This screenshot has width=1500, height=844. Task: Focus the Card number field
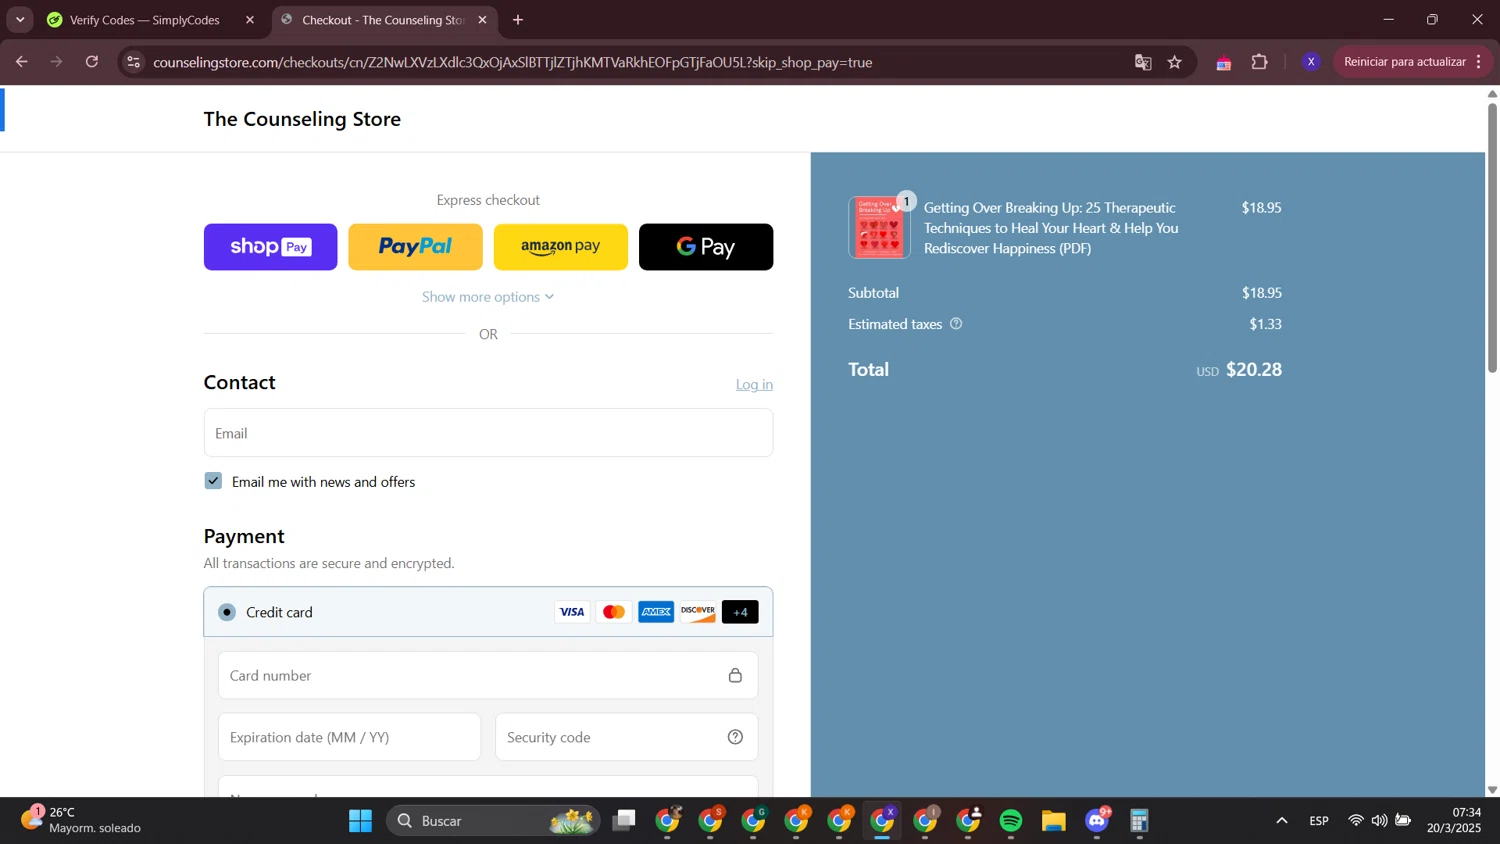tap(488, 676)
